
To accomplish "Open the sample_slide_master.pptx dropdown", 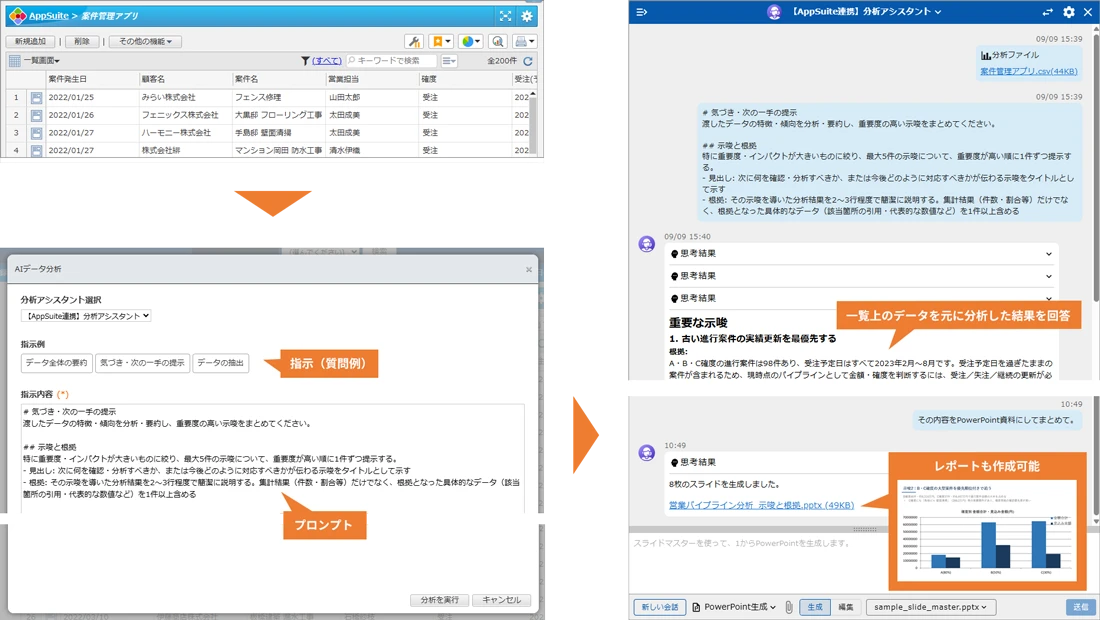I will click(930, 607).
